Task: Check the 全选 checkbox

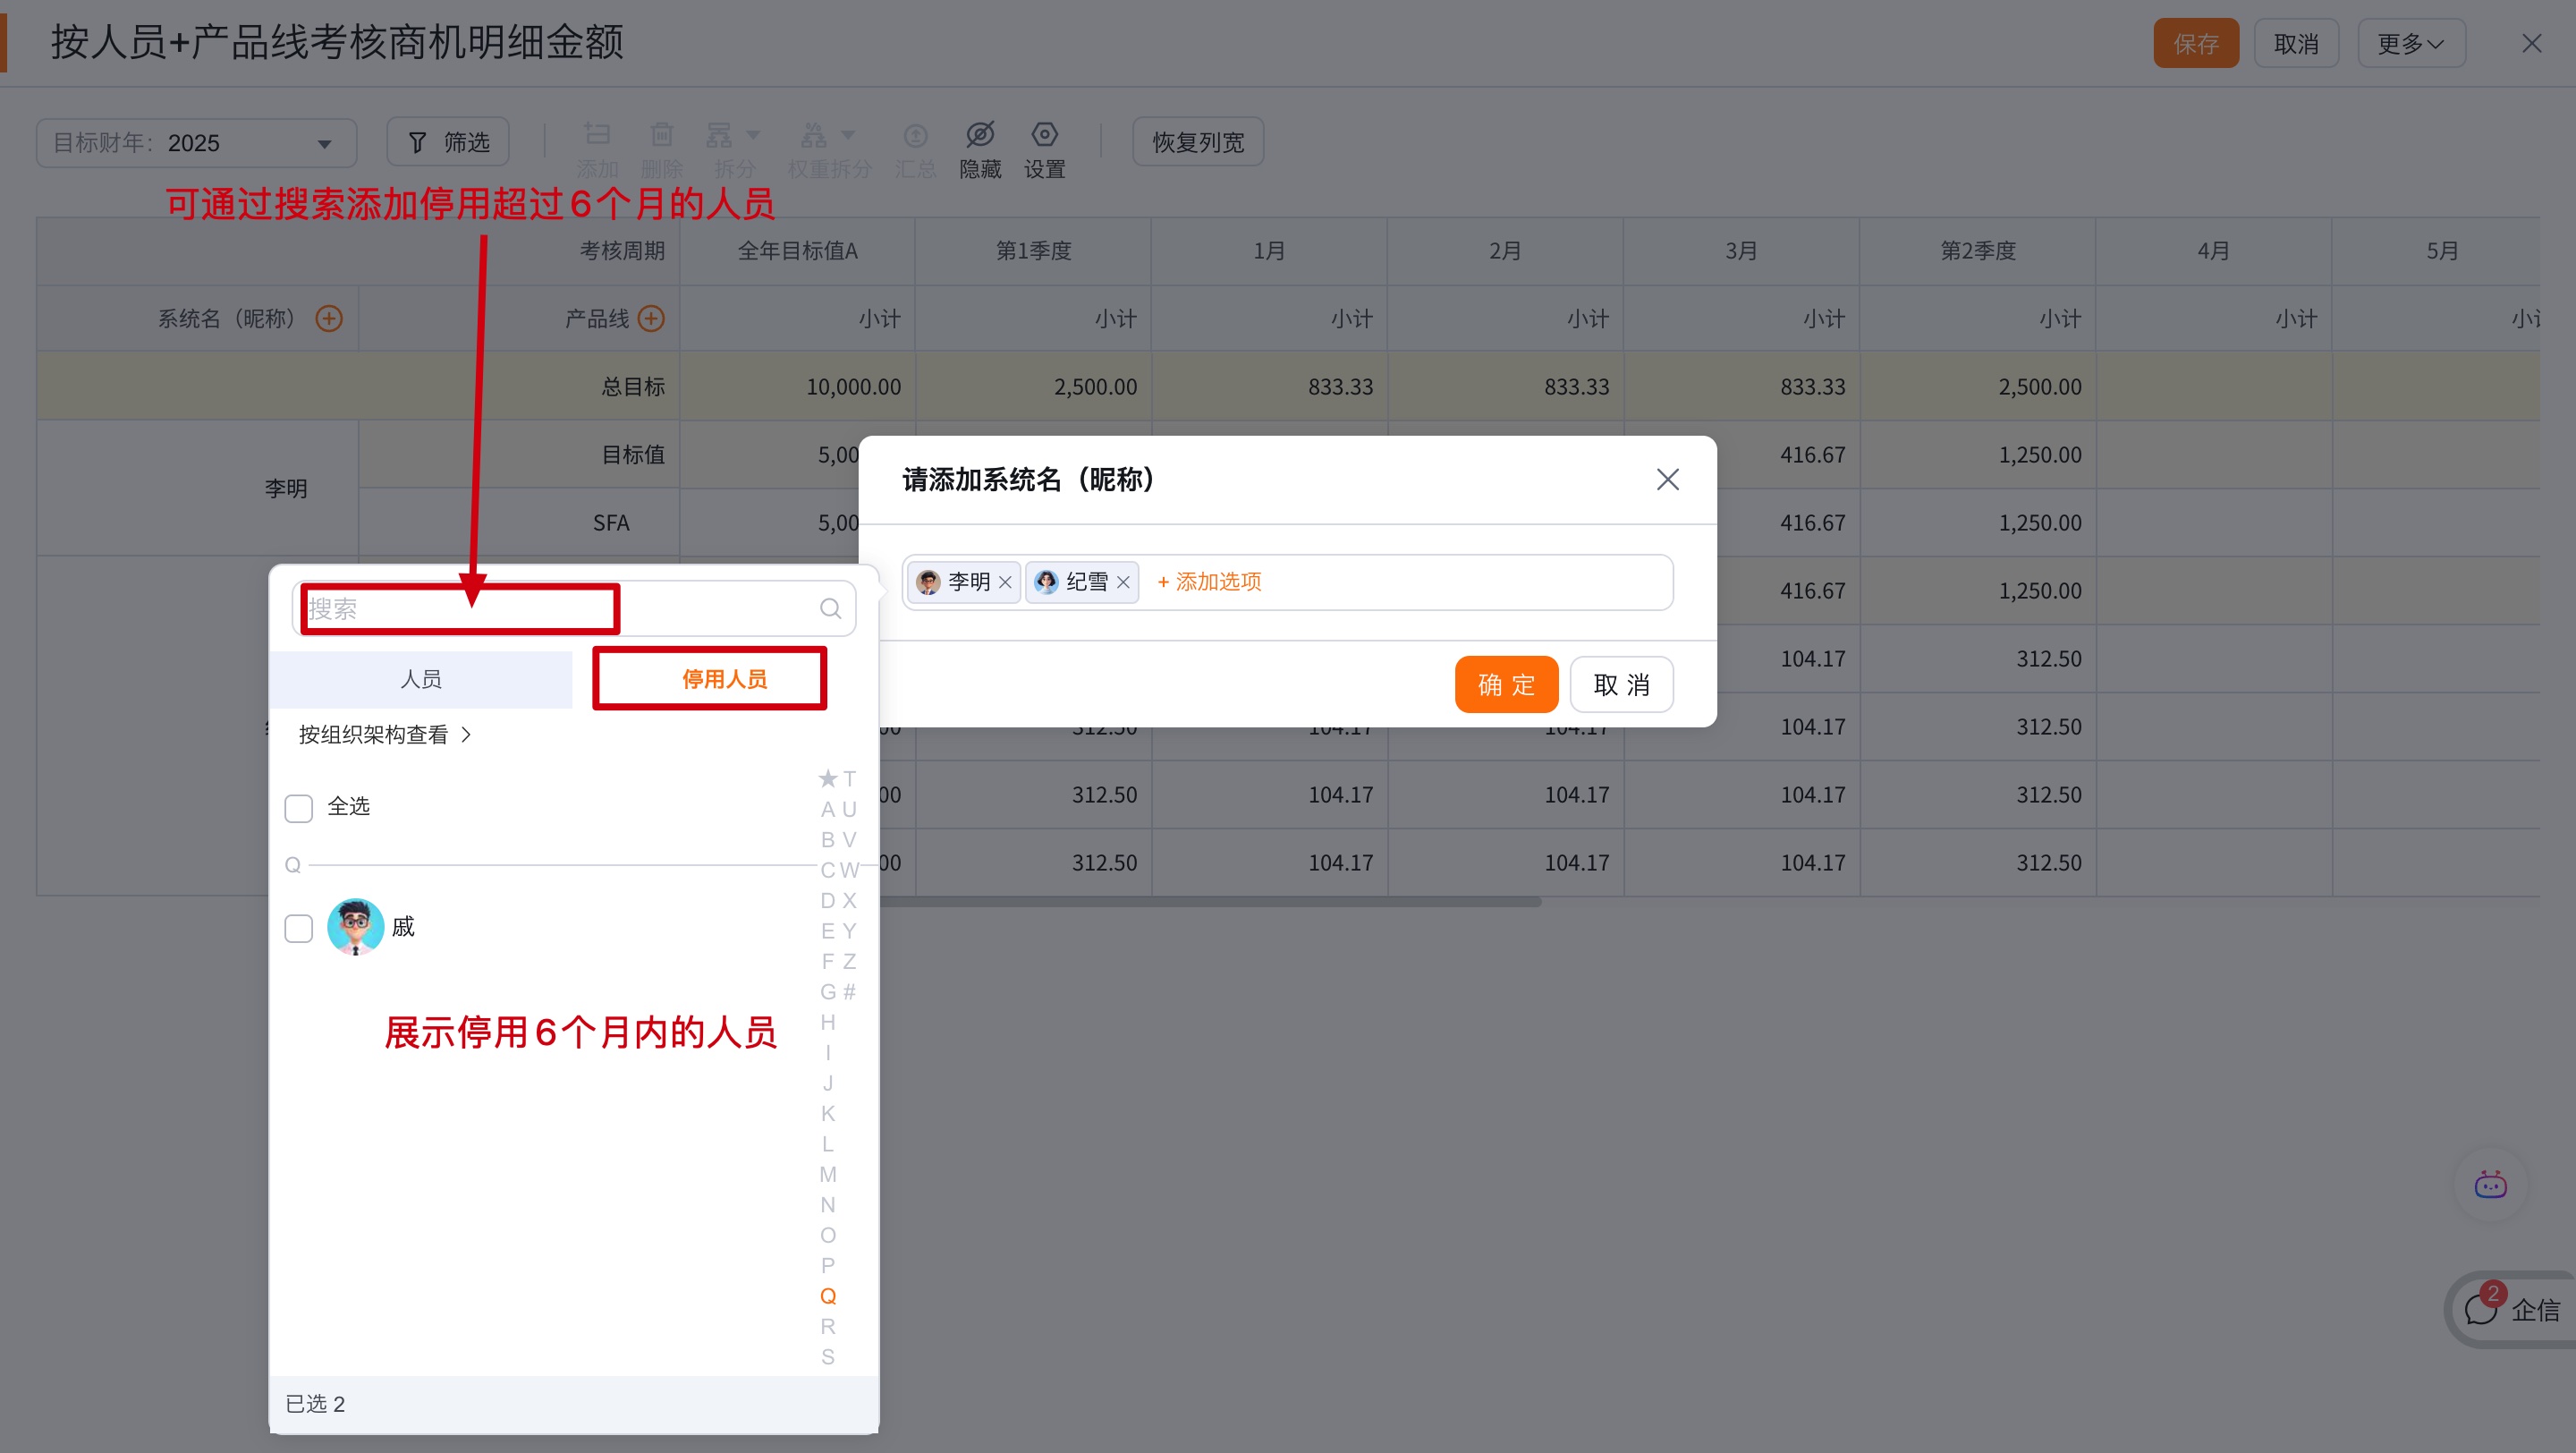Action: 298,808
